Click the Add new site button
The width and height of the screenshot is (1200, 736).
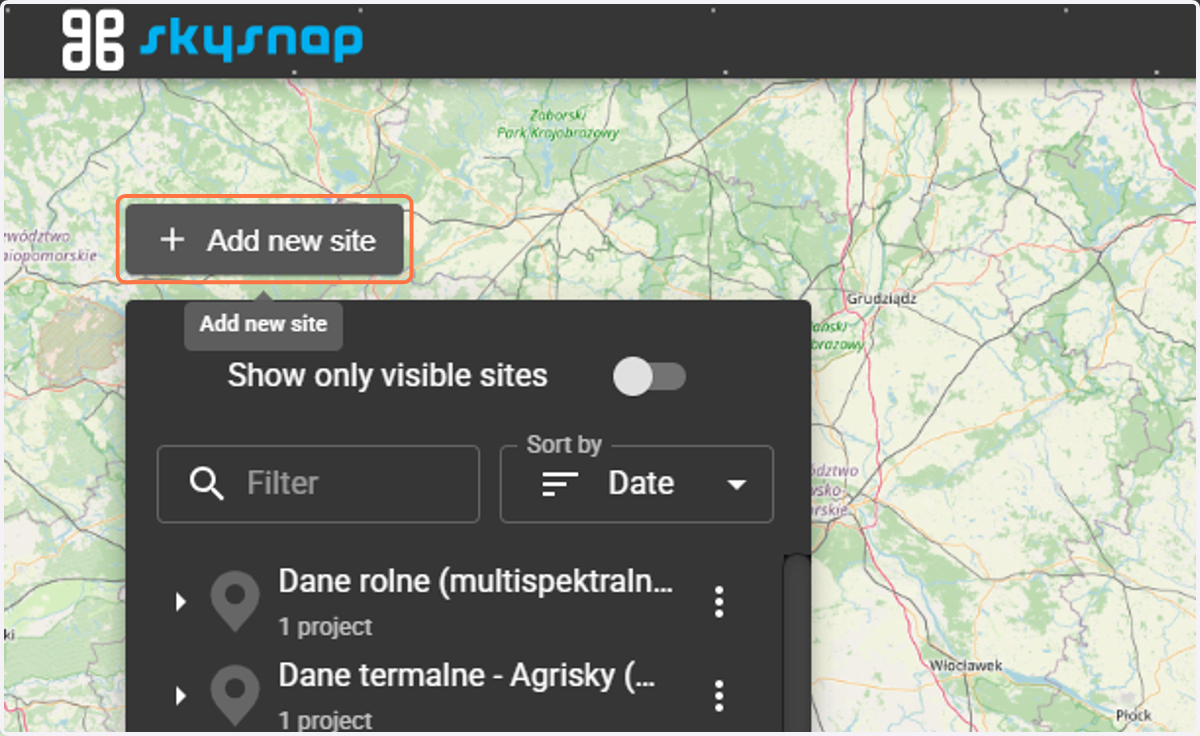(x=264, y=240)
